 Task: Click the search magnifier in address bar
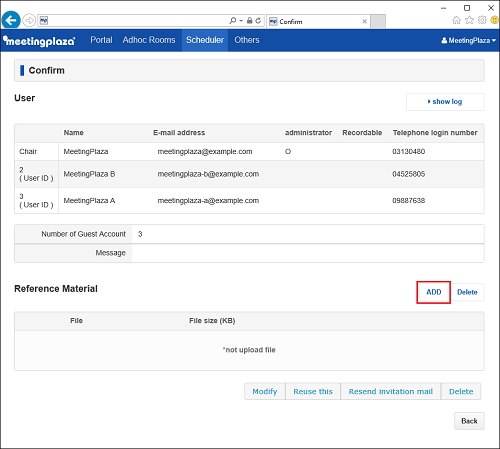click(233, 21)
